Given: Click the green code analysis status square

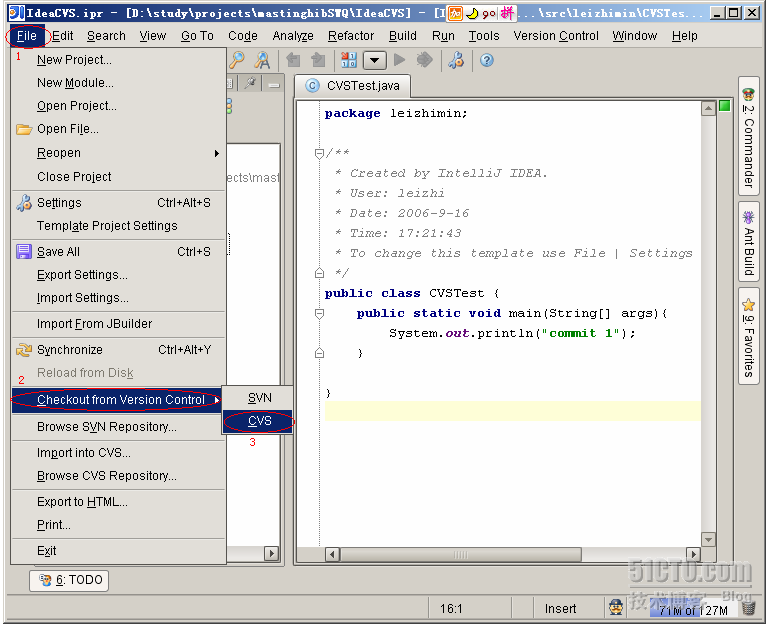Looking at the screenshot, I should (x=724, y=106).
